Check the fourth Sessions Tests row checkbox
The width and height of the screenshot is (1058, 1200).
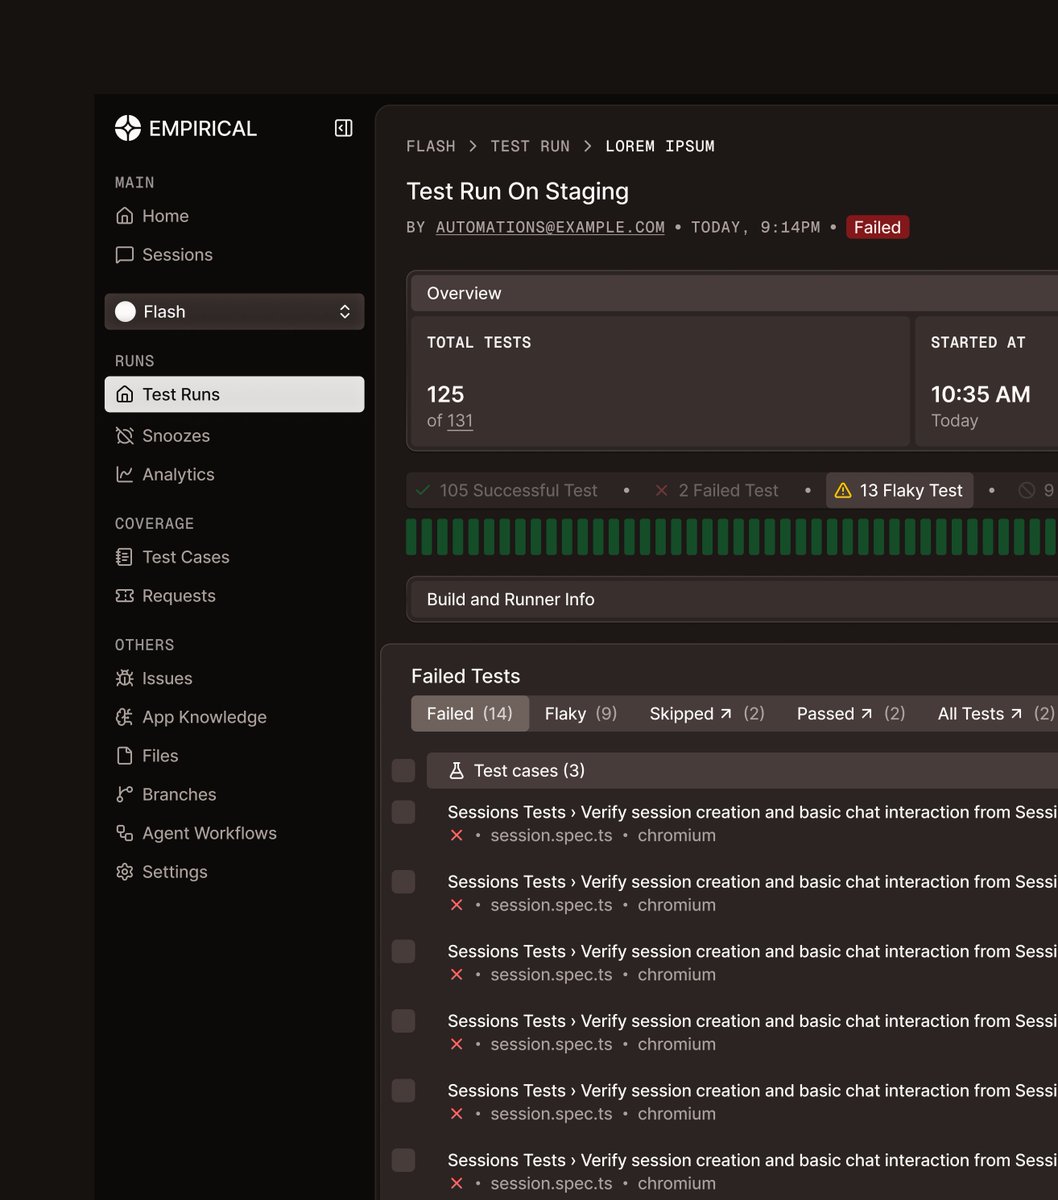[403, 1021]
